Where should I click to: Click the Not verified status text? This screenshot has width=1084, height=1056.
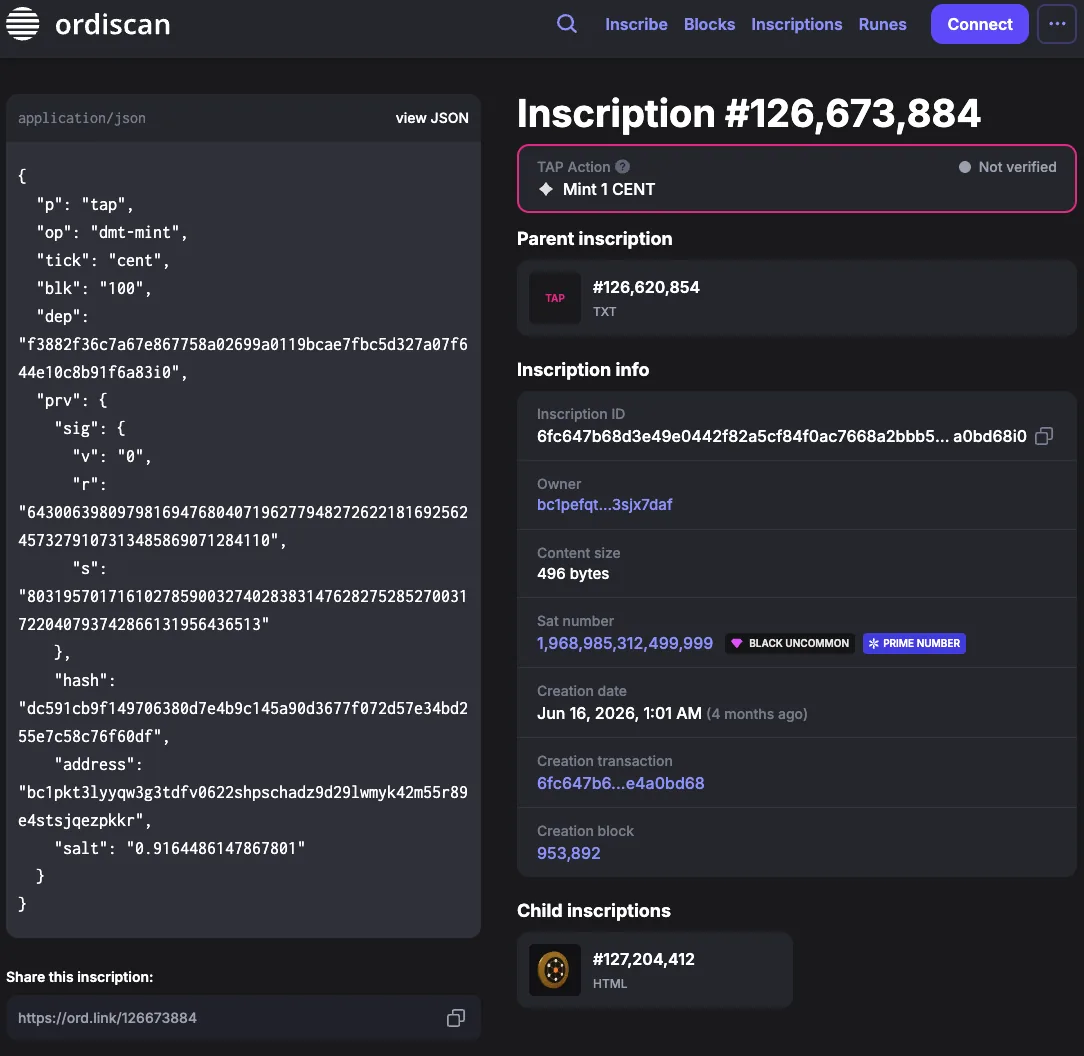[1018, 167]
